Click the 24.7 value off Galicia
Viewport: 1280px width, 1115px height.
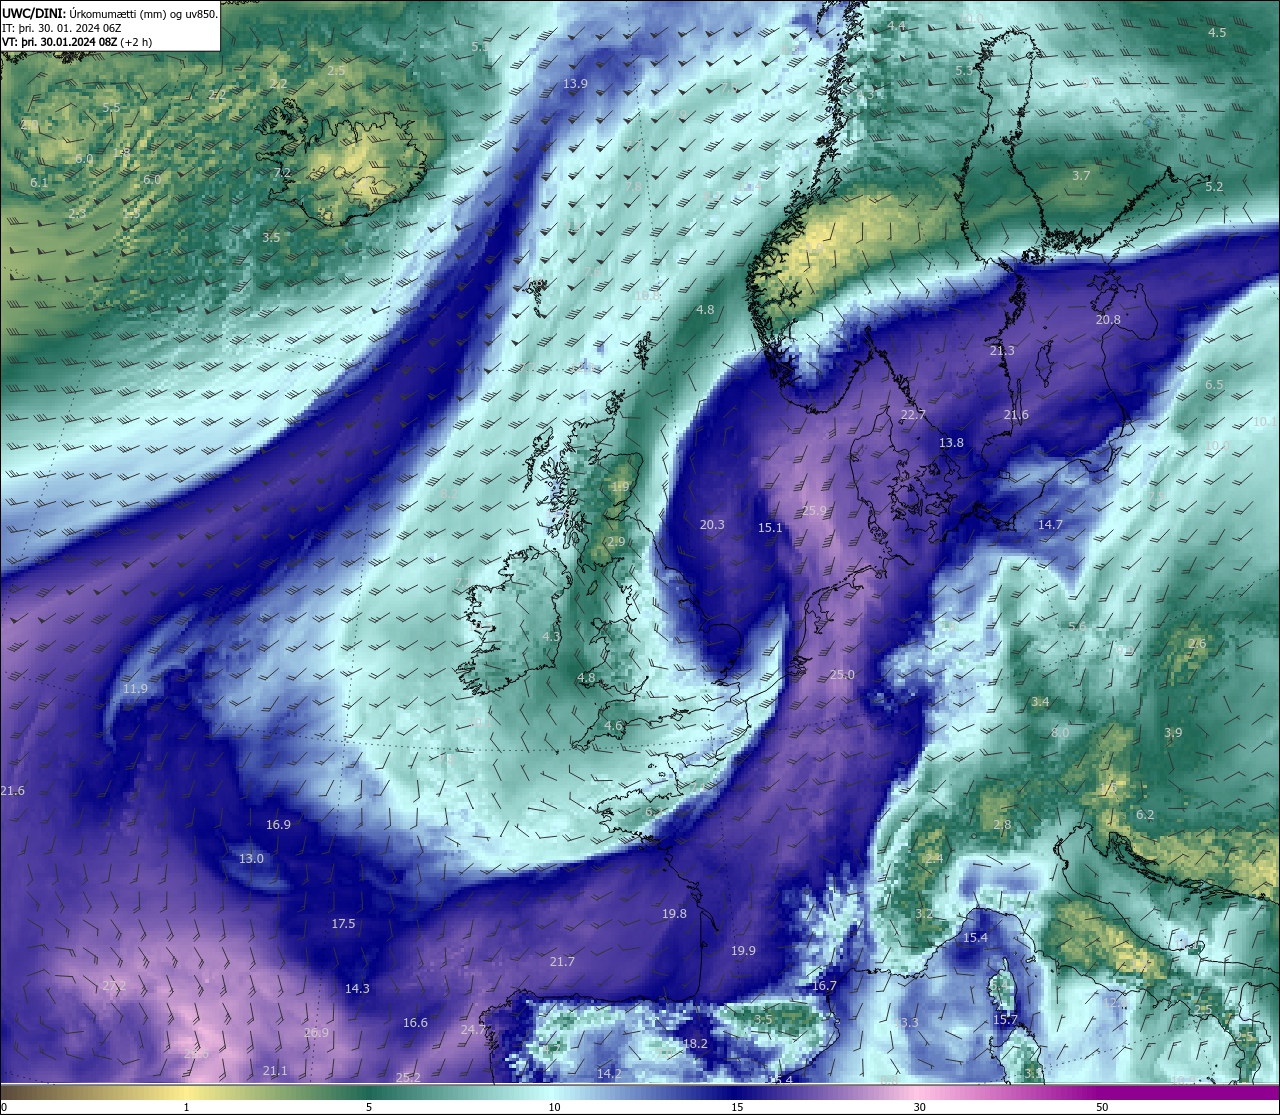click(472, 1030)
